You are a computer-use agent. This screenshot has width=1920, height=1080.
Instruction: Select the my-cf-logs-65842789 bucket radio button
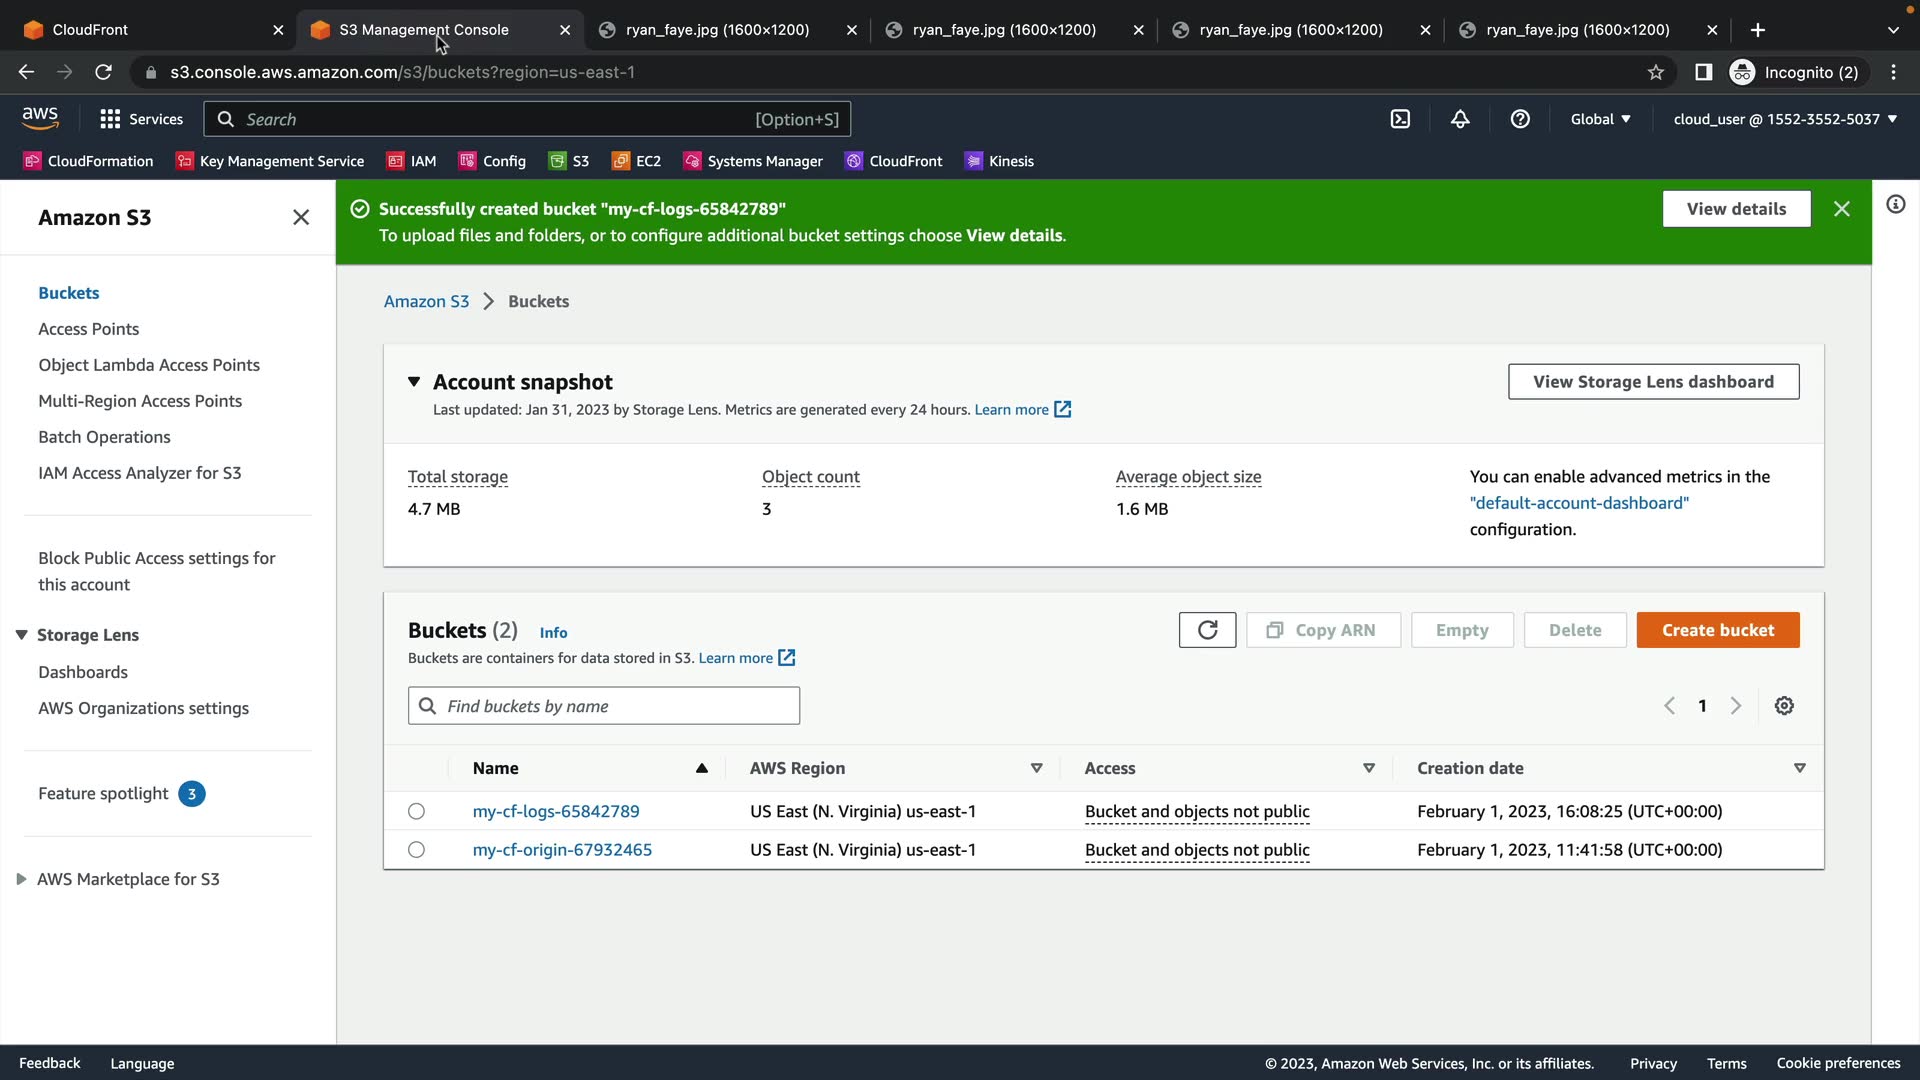pyautogui.click(x=416, y=811)
